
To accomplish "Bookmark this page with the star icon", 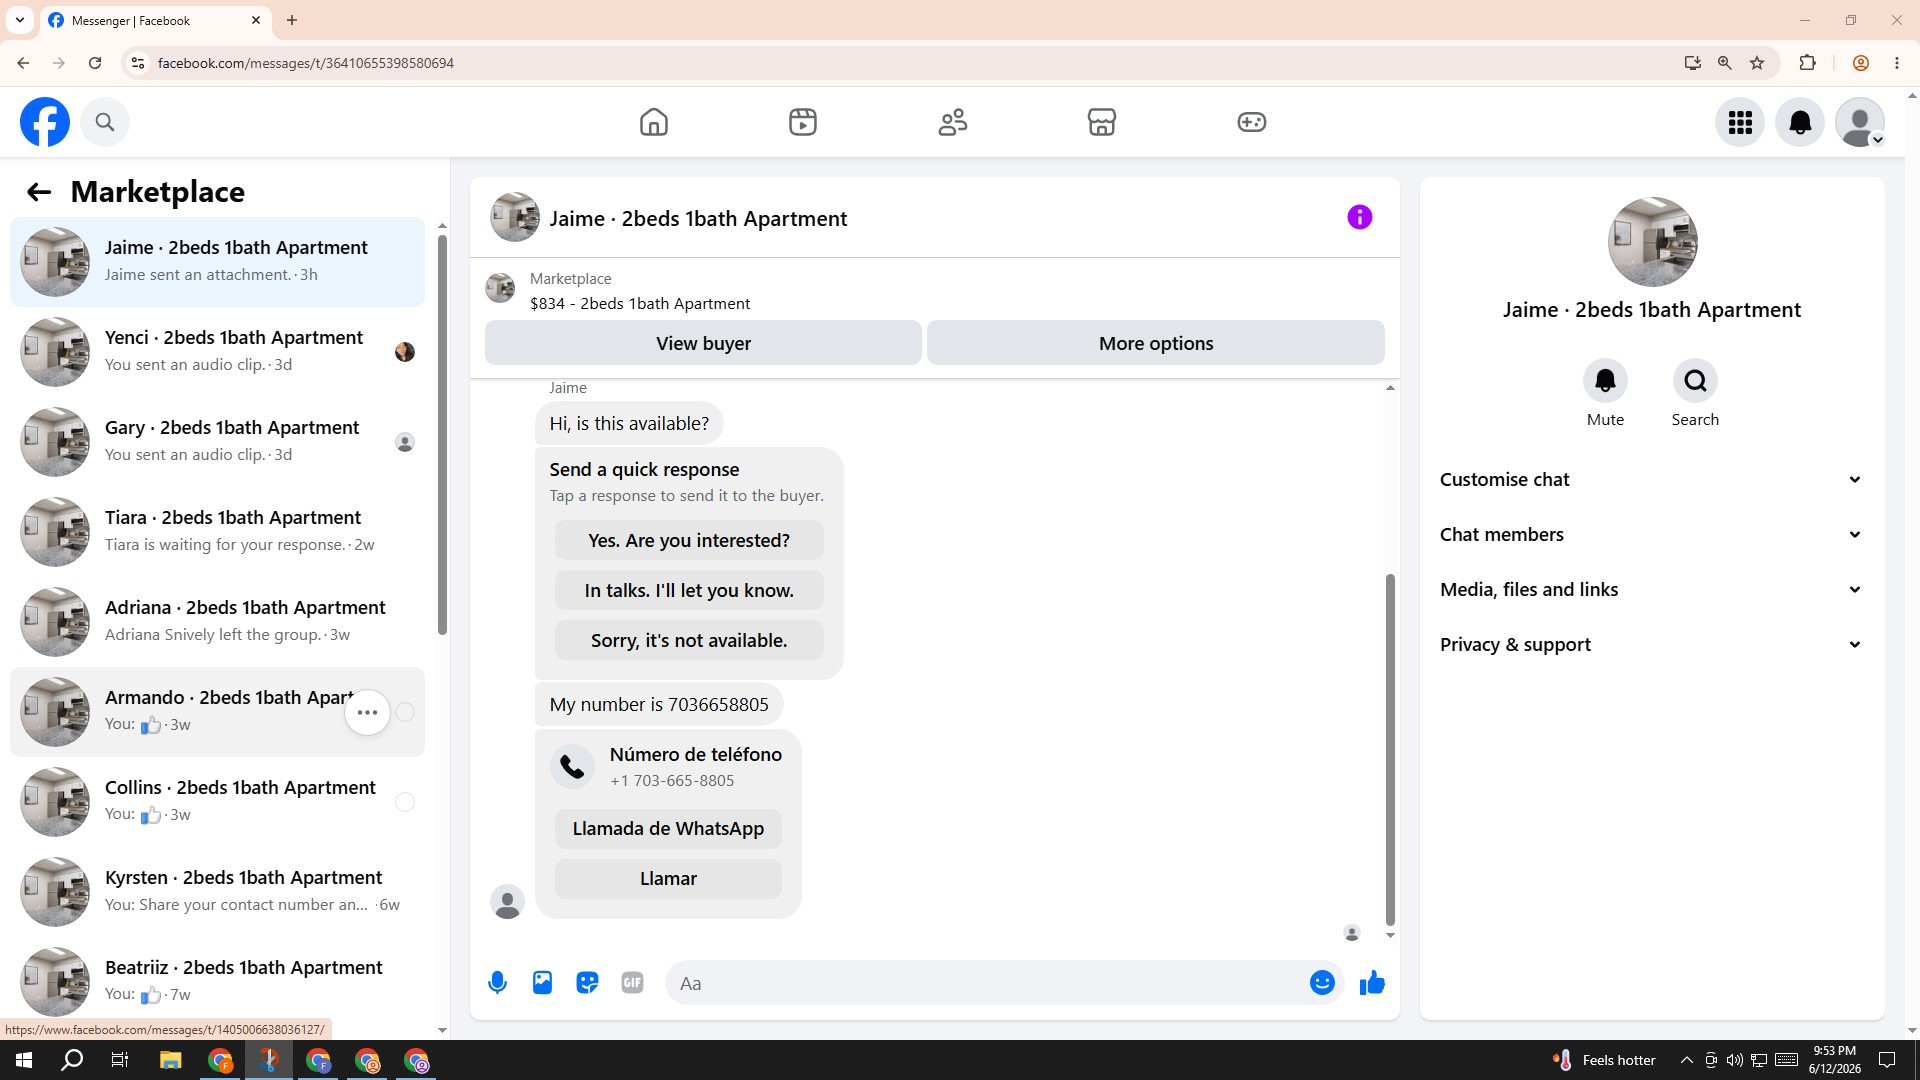I will point(1757,63).
